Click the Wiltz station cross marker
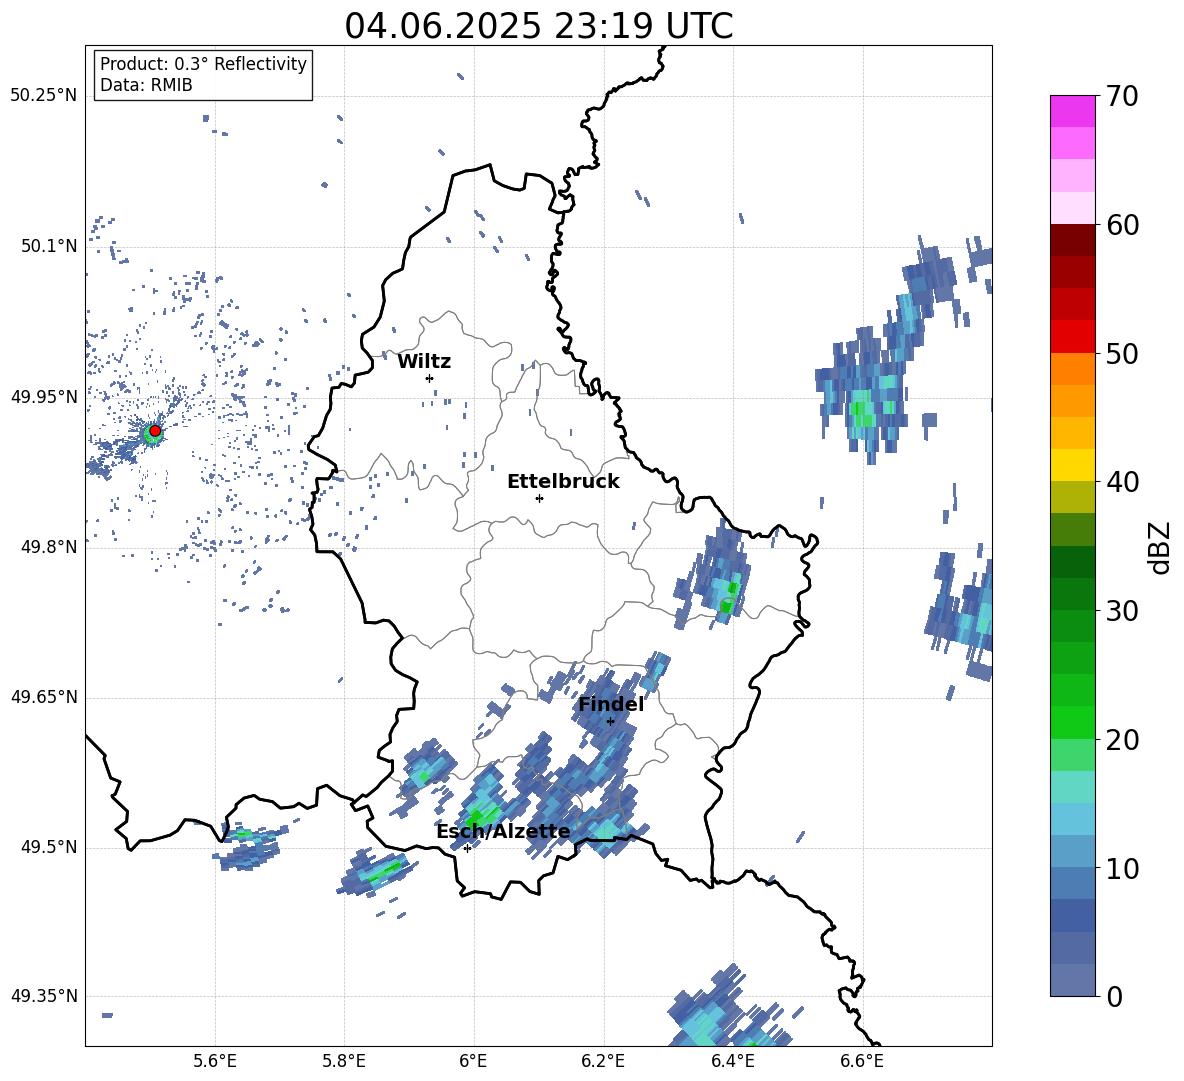 point(430,378)
